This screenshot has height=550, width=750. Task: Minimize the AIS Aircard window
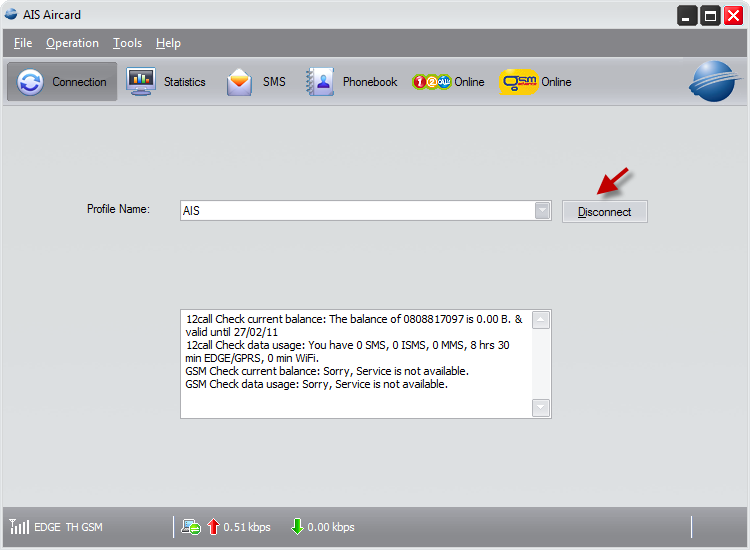(686, 16)
